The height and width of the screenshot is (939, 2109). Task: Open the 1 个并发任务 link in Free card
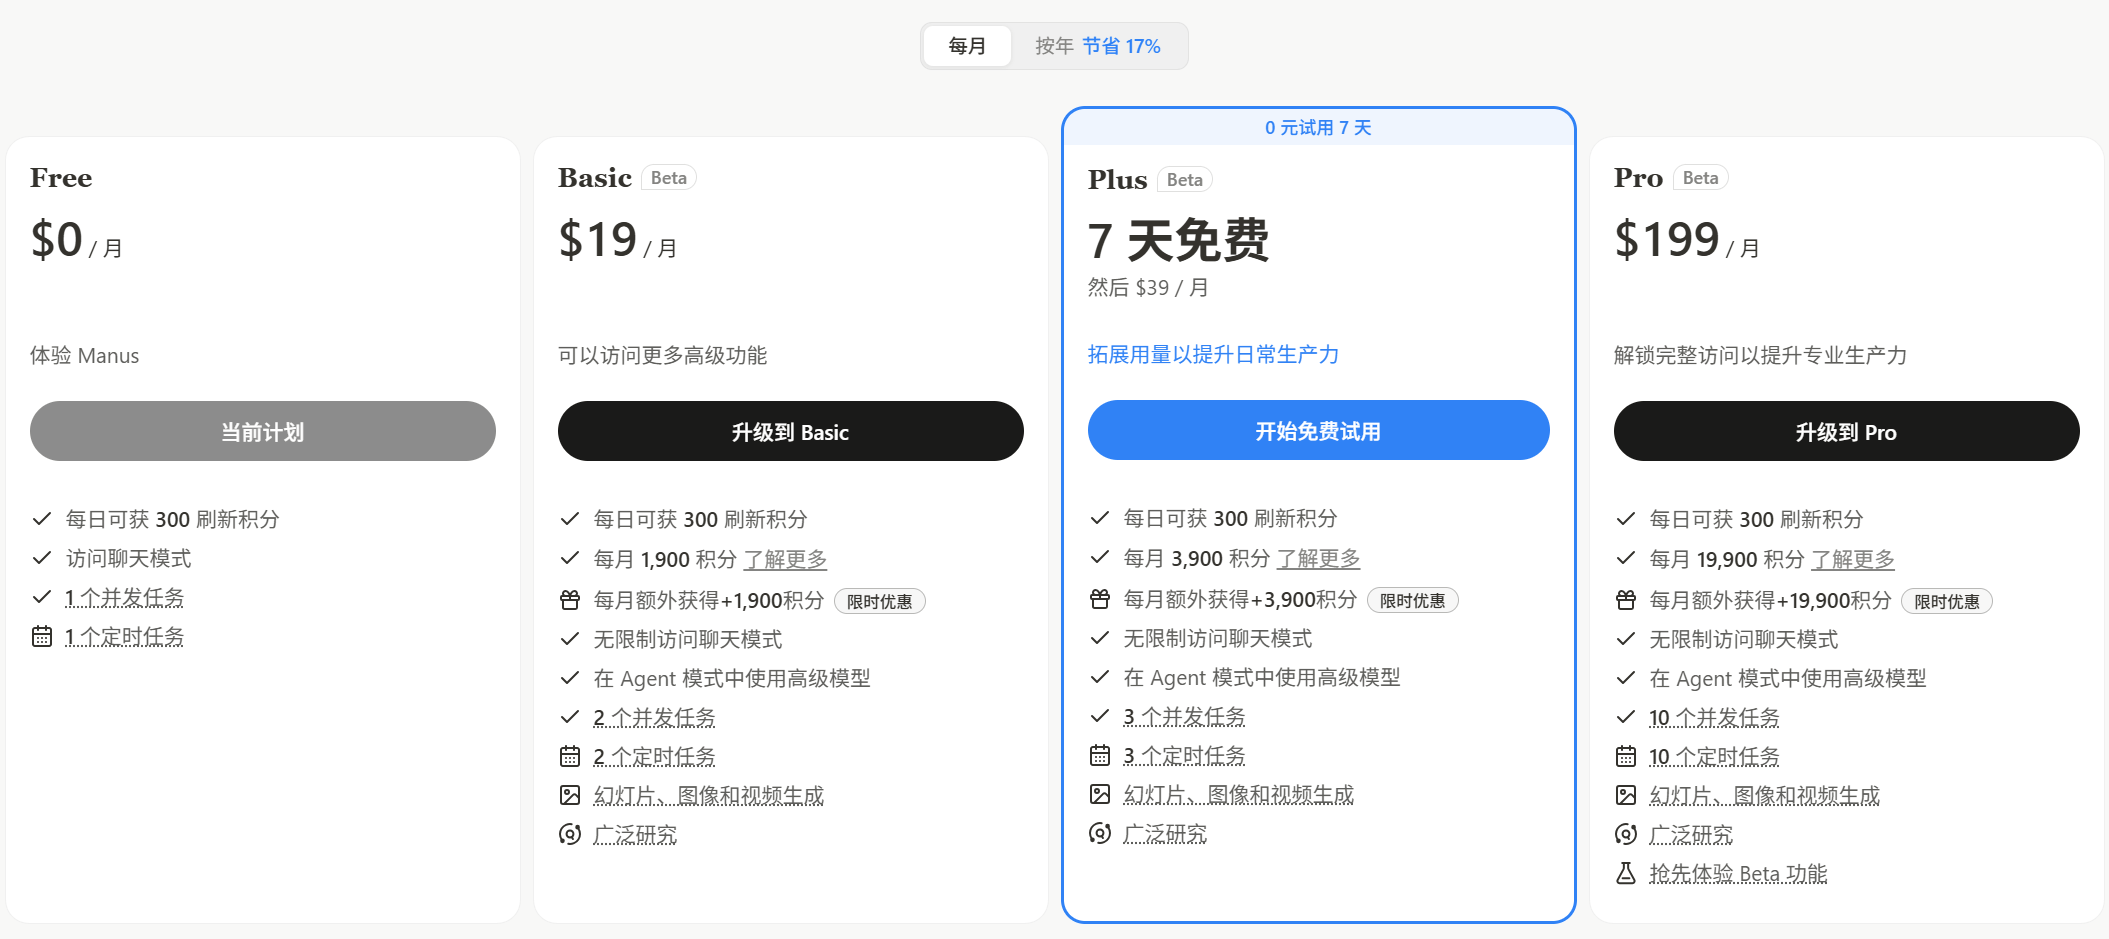(125, 597)
